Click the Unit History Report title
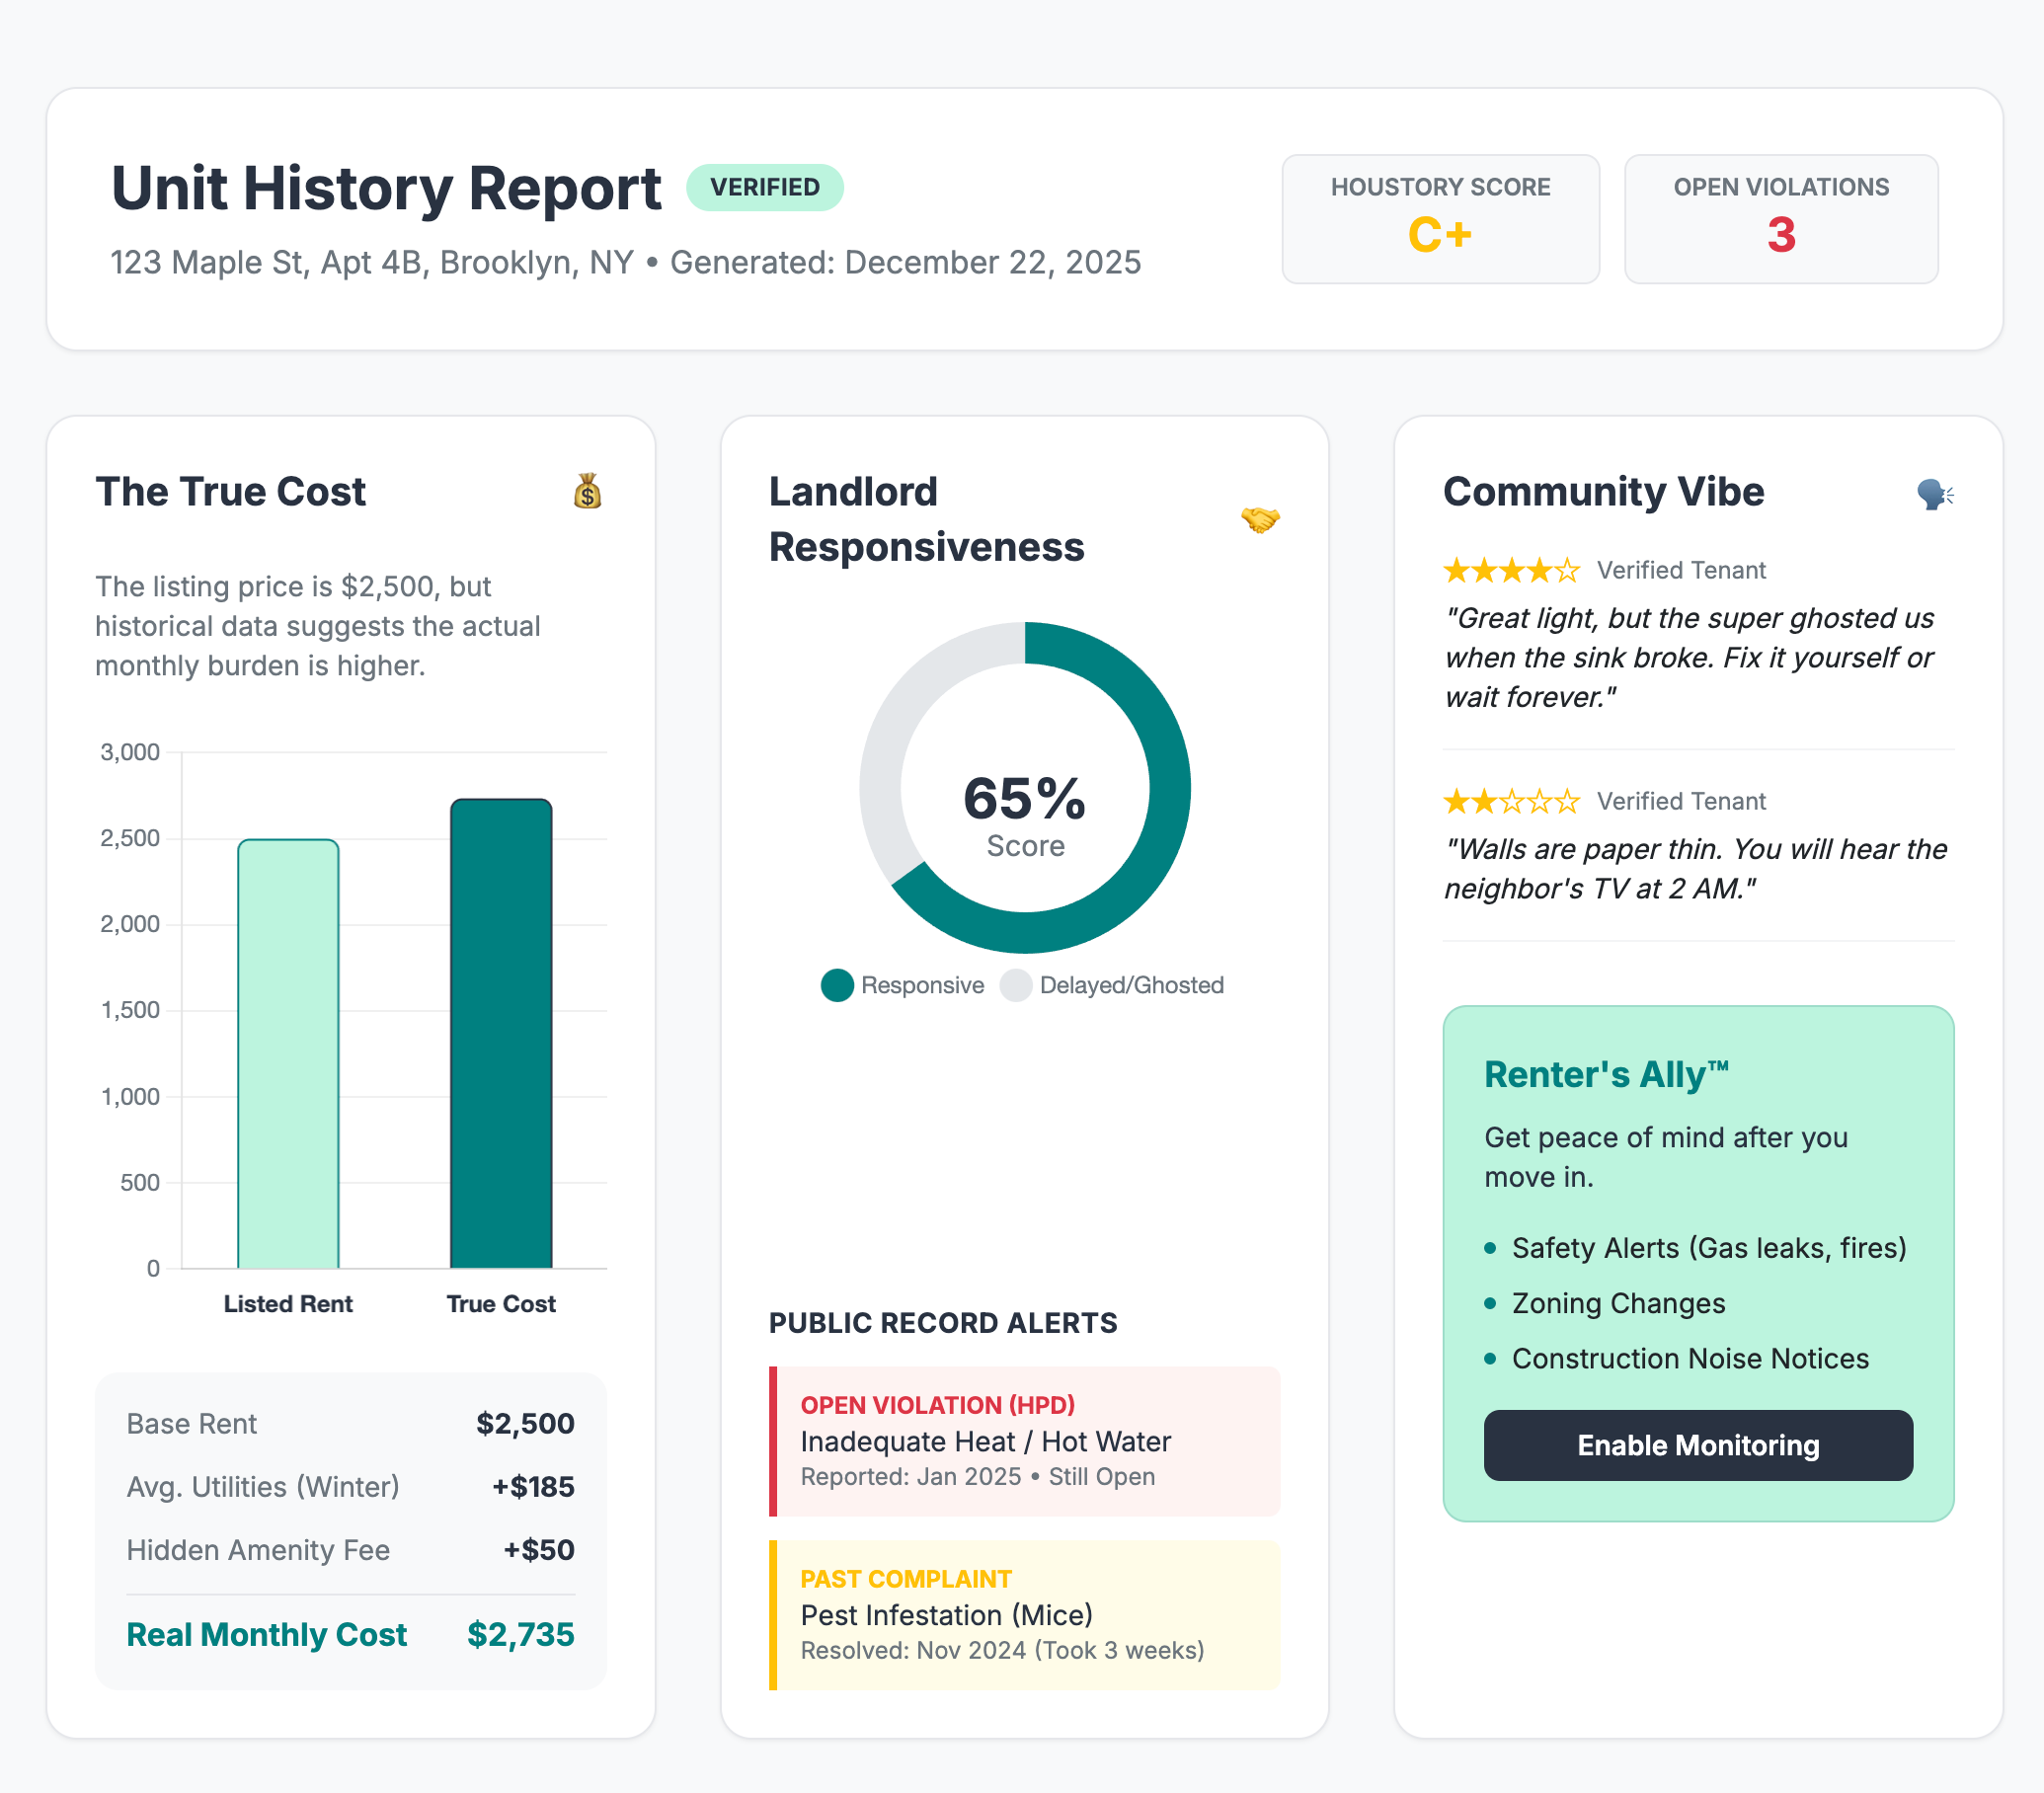This screenshot has width=2044, height=1793. [x=386, y=188]
